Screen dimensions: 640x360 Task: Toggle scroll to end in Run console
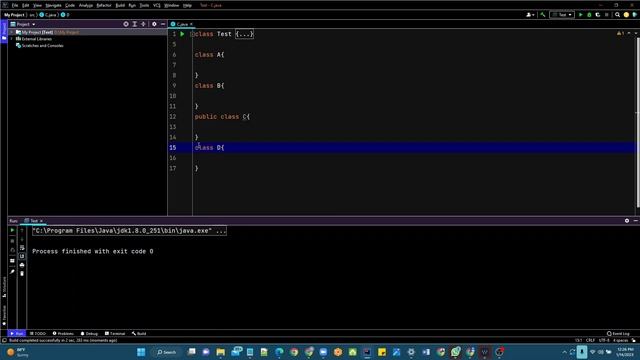tap(22, 256)
